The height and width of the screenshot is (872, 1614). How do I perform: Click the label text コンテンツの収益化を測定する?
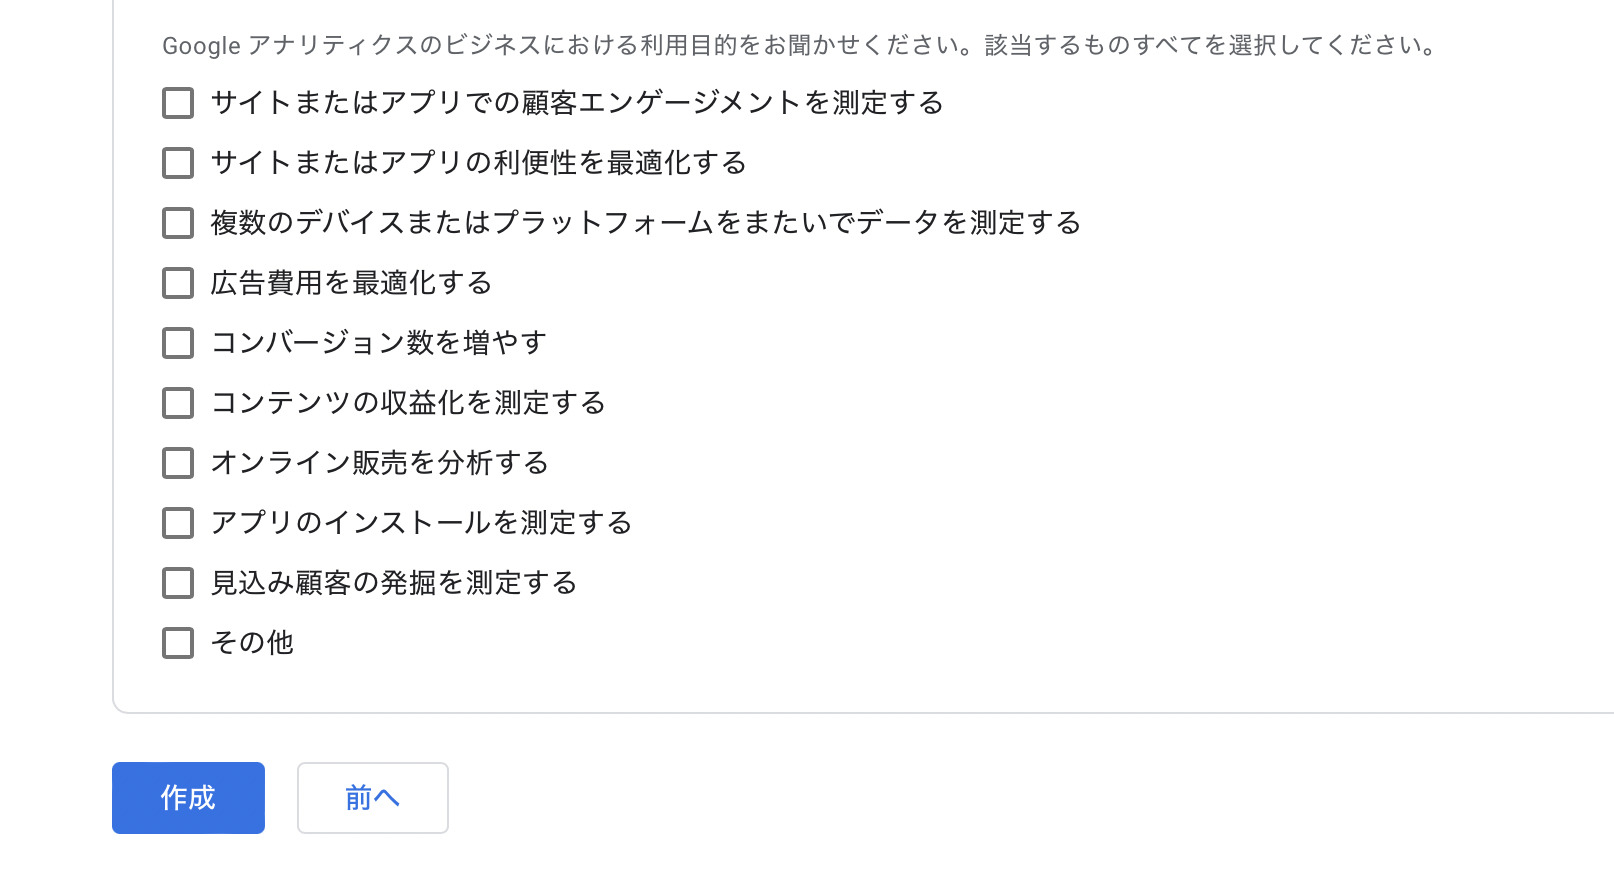pos(408,403)
